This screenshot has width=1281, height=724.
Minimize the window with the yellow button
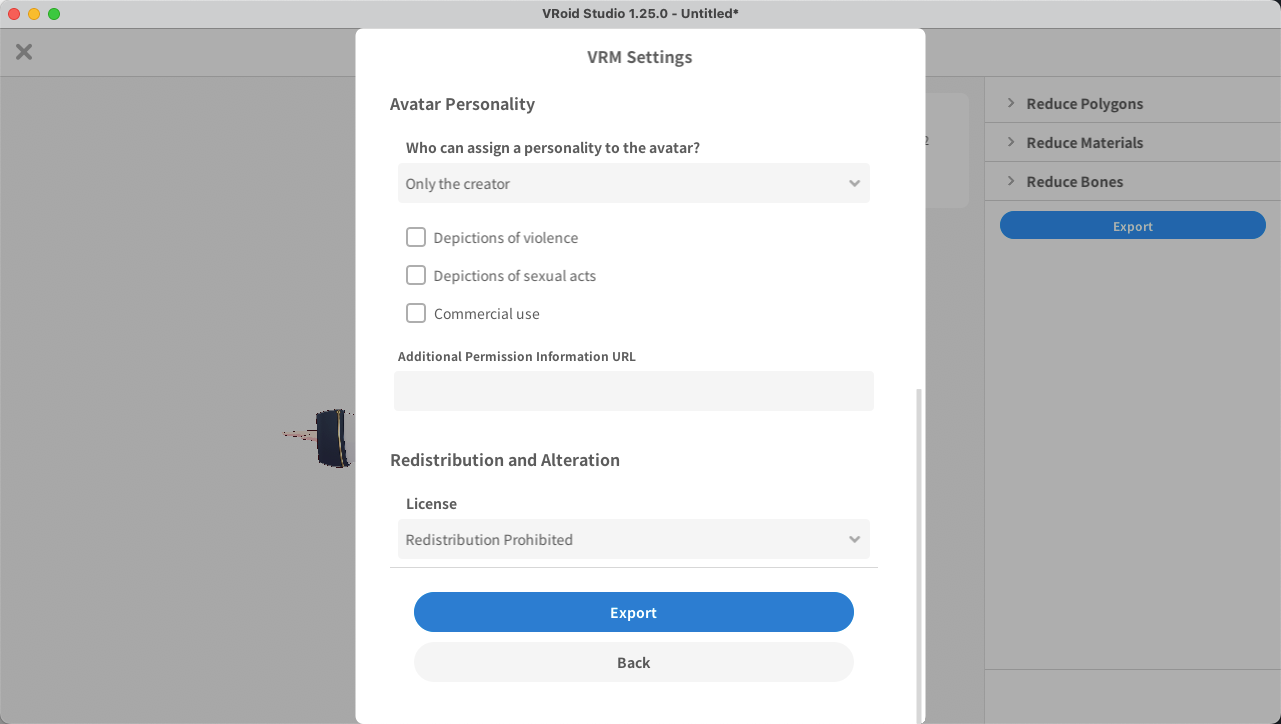tap(34, 14)
